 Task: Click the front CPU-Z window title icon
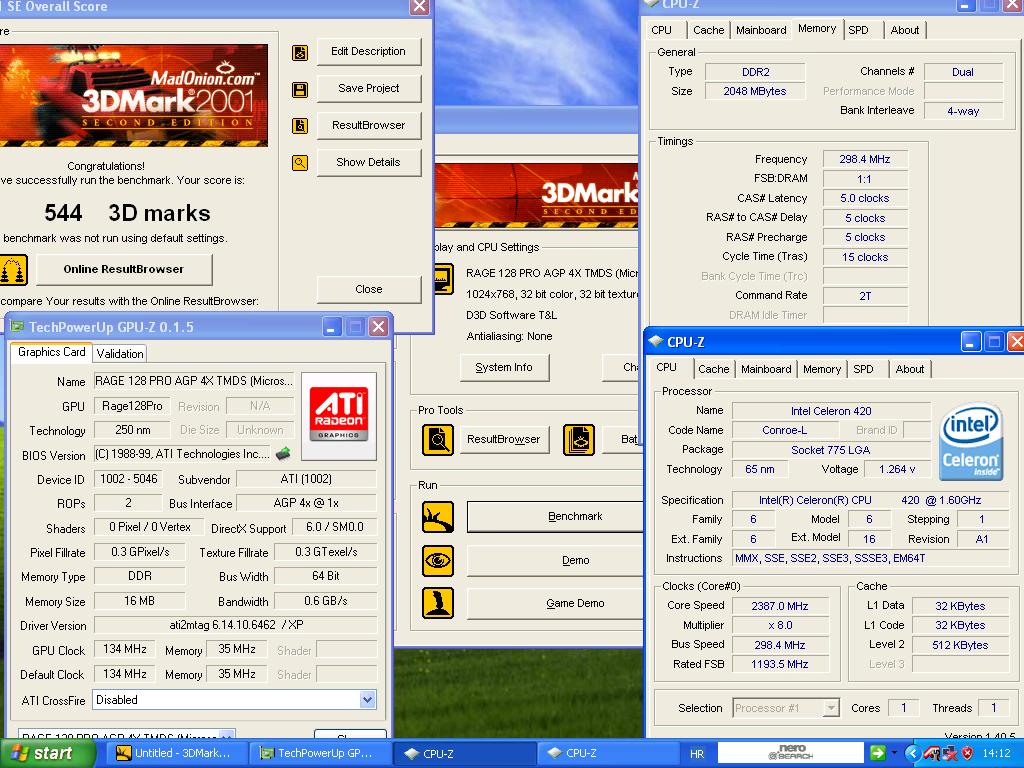[656, 341]
